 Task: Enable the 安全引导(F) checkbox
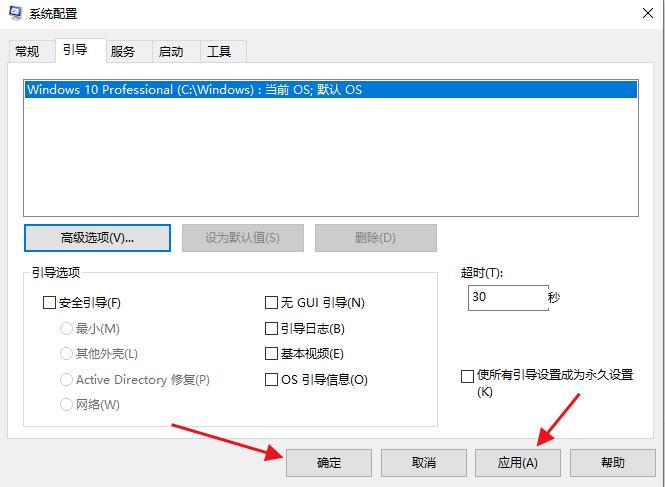pos(49,303)
